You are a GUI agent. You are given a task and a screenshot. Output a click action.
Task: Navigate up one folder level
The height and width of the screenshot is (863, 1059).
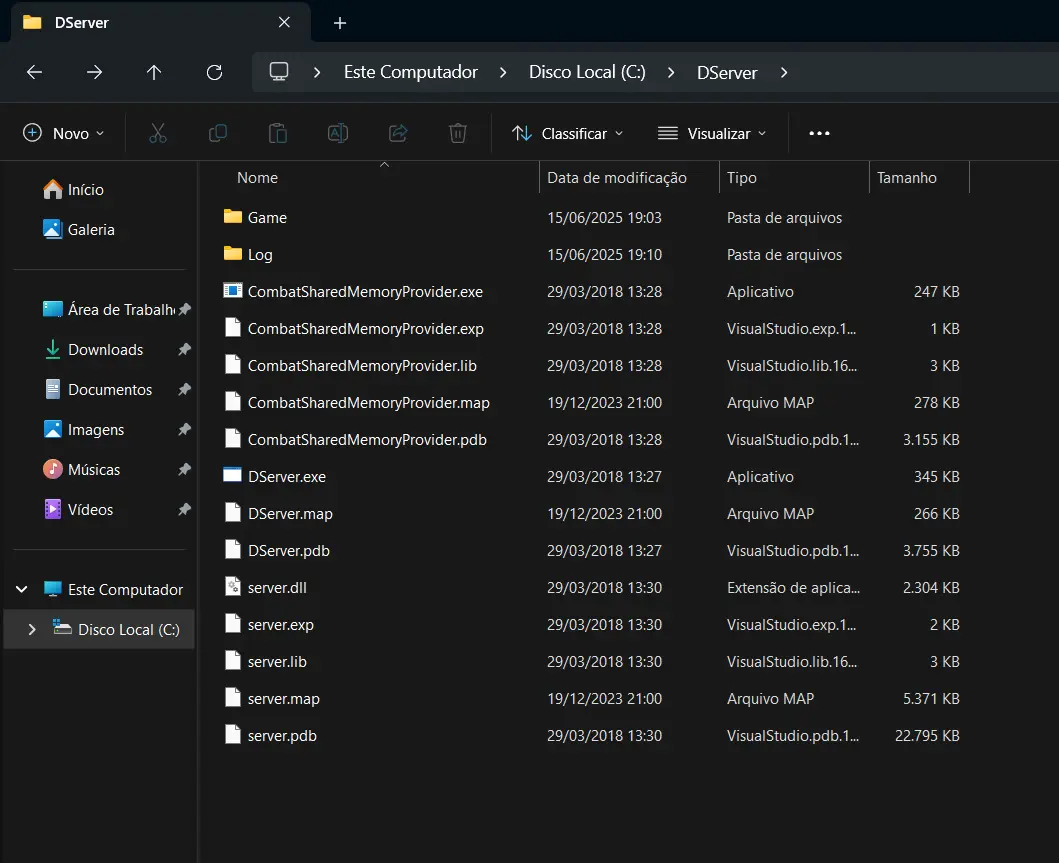(x=154, y=72)
